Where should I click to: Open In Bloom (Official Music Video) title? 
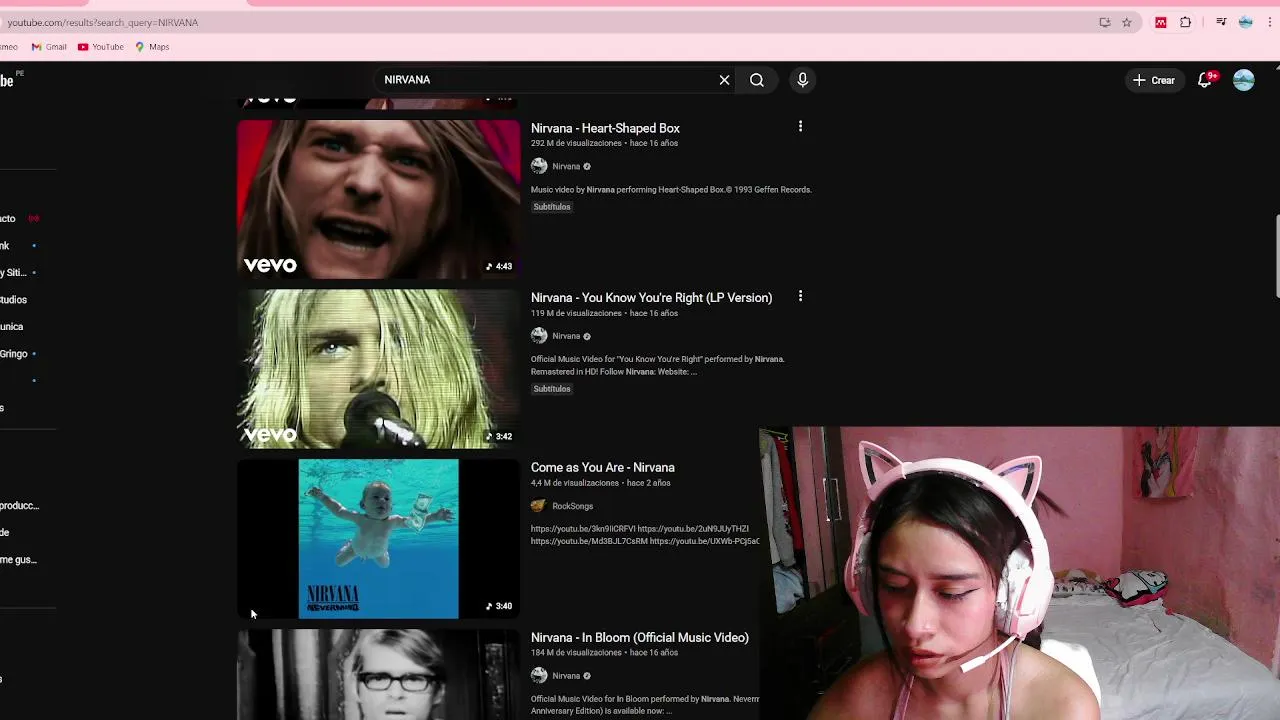[639, 638]
